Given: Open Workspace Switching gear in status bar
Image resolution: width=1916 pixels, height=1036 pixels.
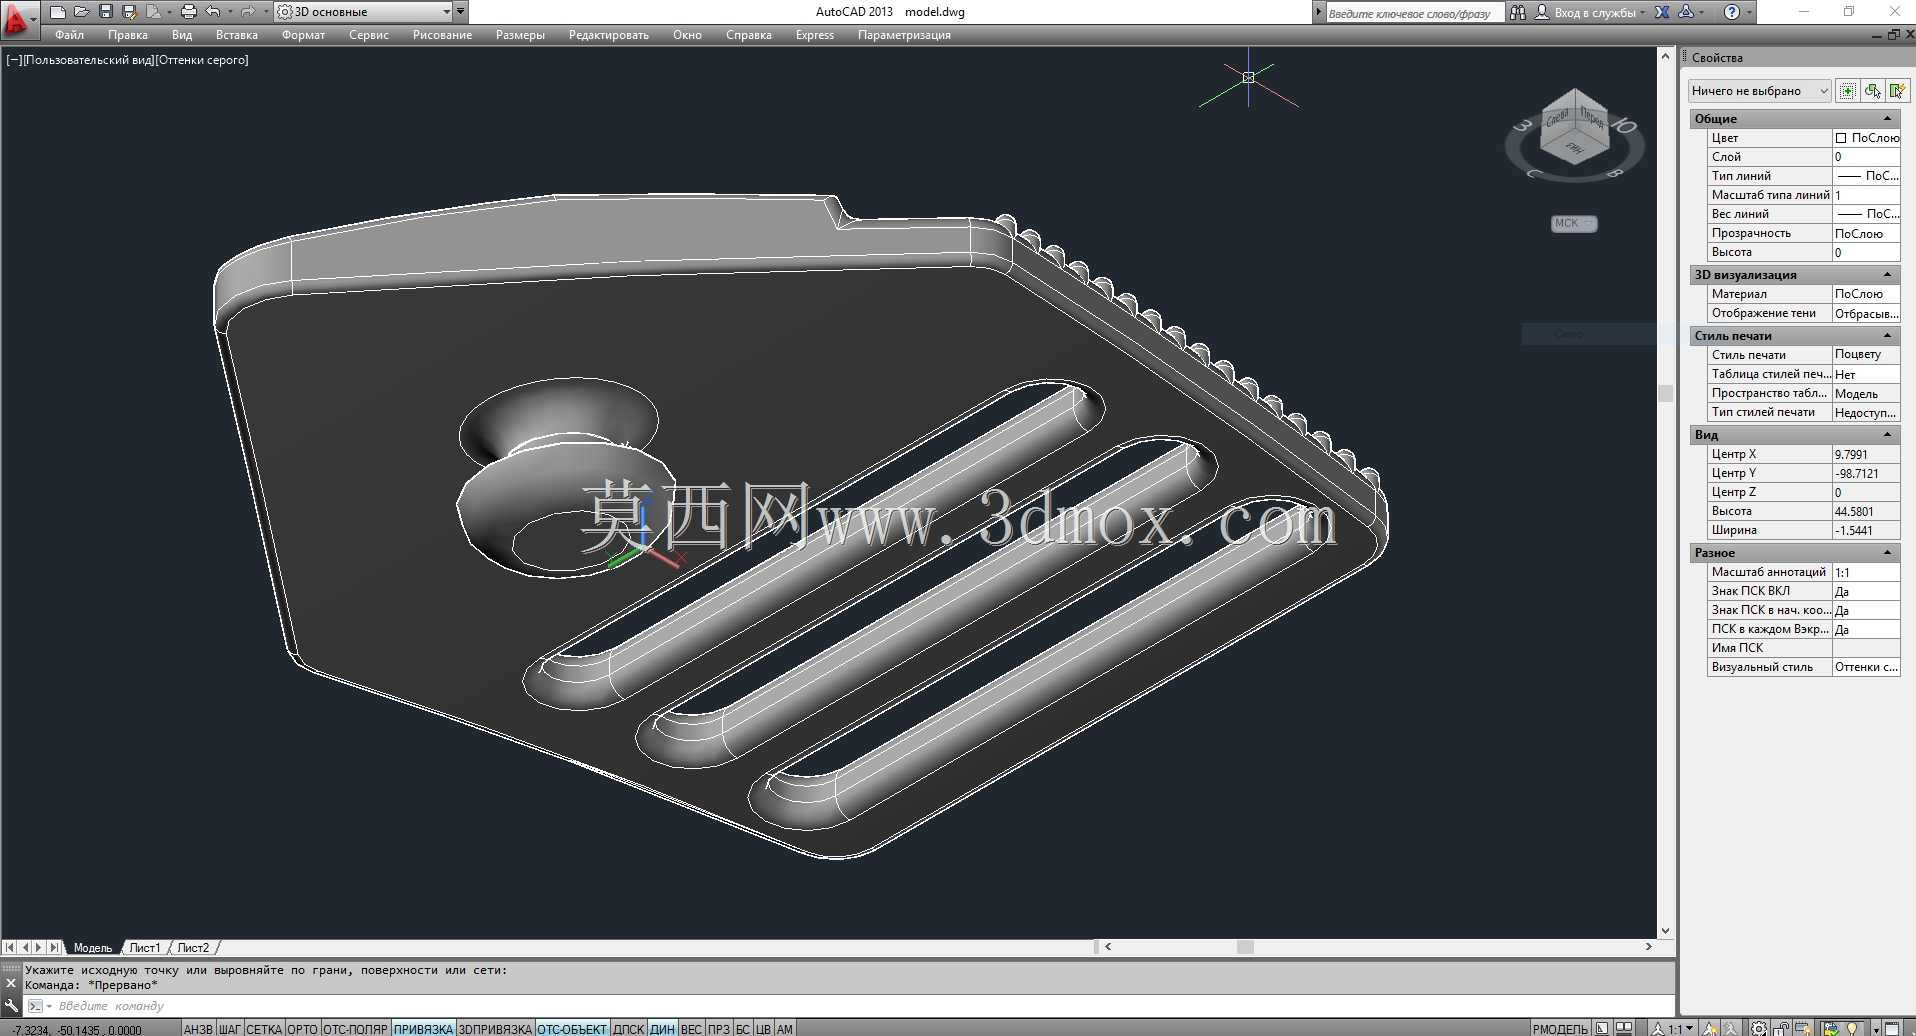Looking at the screenshot, I should pyautogui.click(x=1758, y=1028).
